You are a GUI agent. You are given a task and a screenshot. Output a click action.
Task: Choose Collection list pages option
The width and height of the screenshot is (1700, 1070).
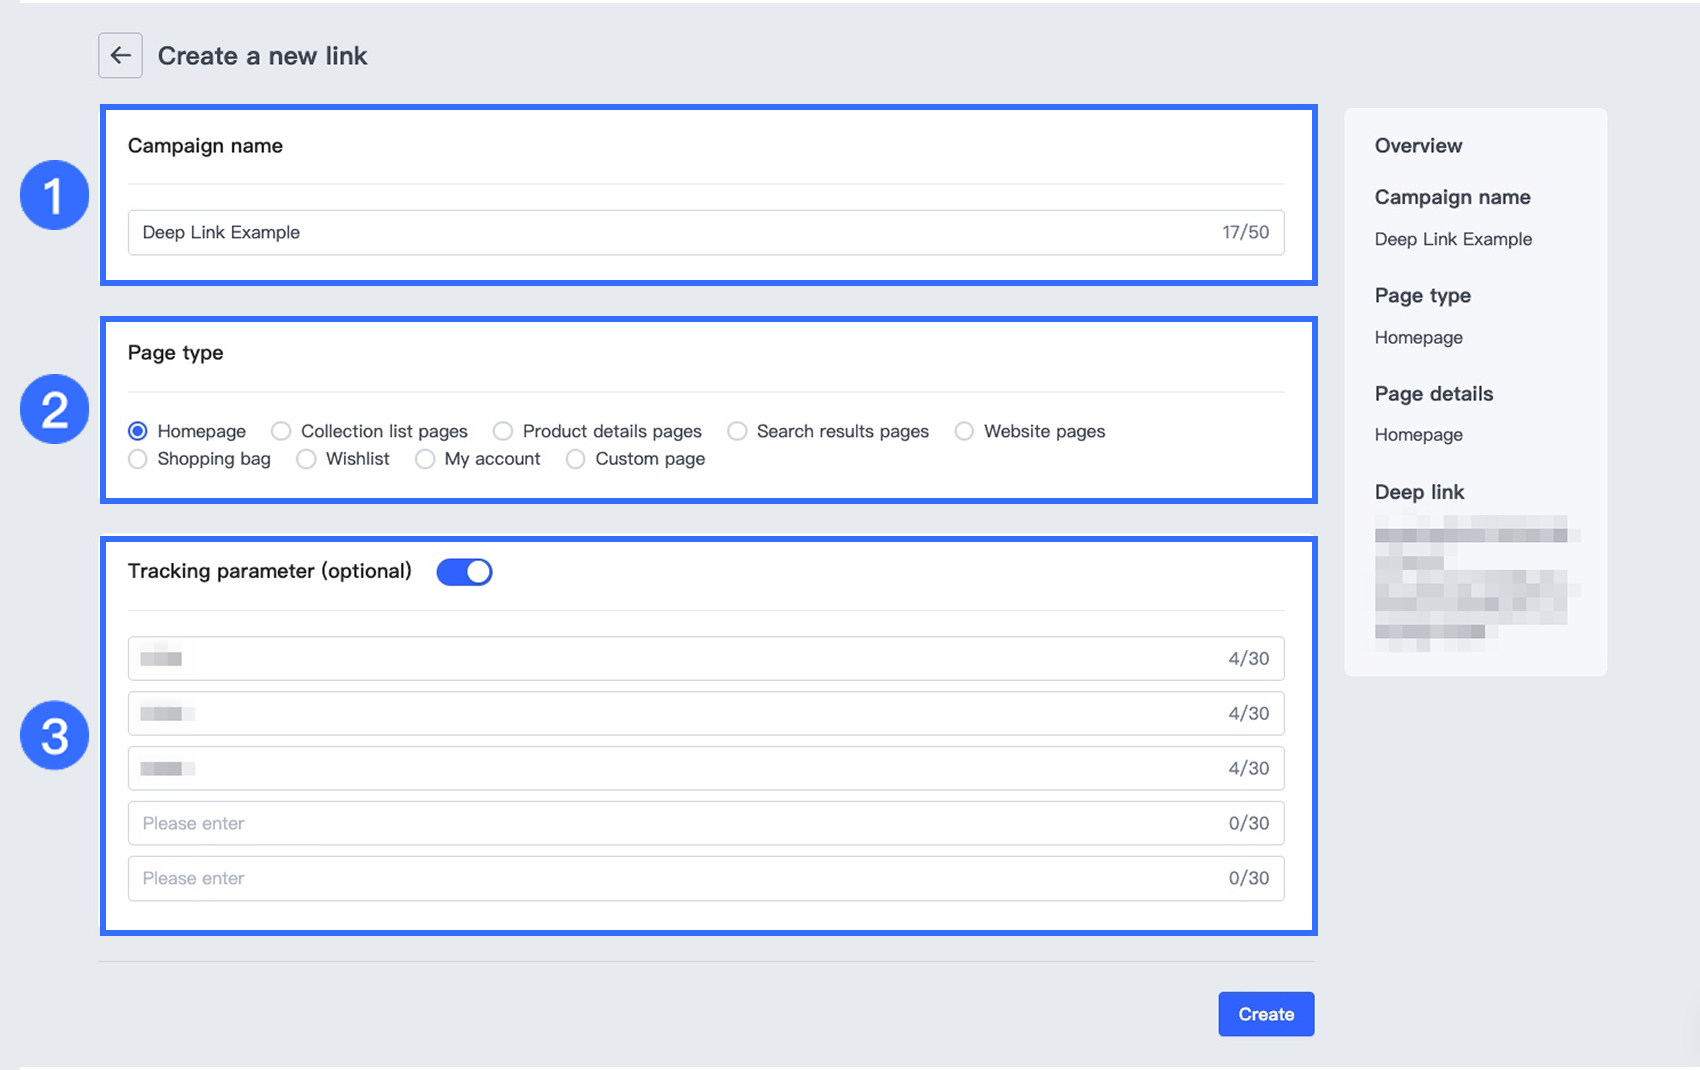pyautogui.click(x=282, y=431)
